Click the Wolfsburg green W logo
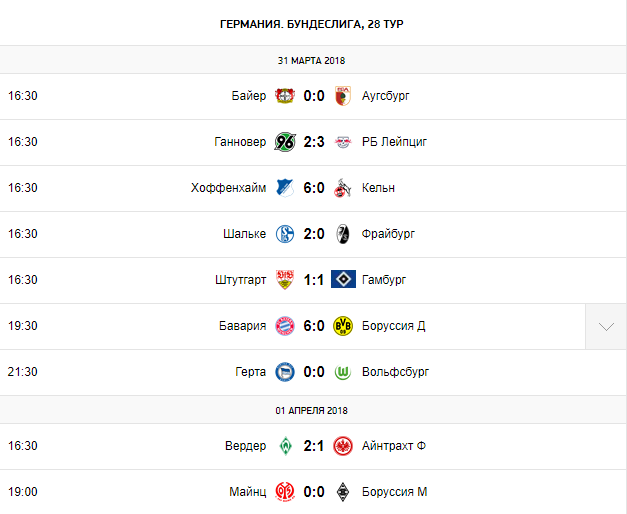 pyautogui.click(x=344, y=372)
